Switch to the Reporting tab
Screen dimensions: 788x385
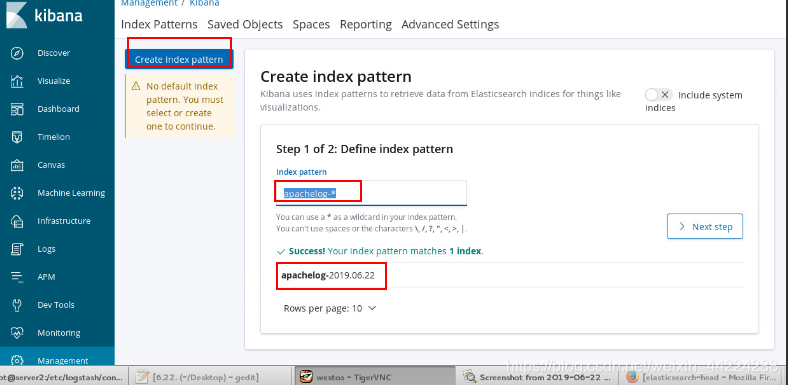click(366, 25)
